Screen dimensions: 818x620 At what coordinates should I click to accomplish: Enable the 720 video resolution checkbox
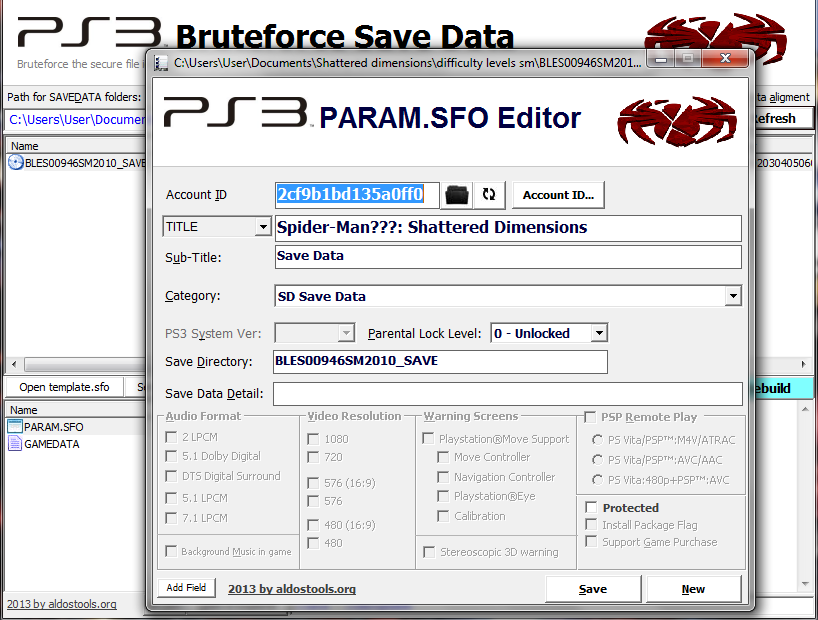tap(313, 457)
